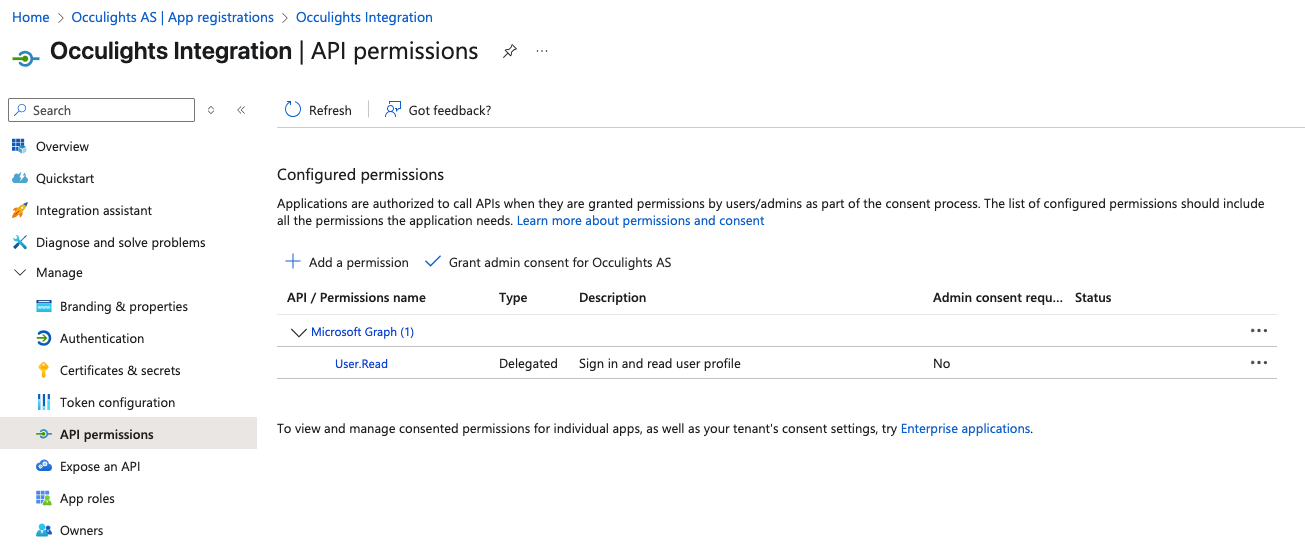Image resolution: width=1305 pixels, height=545 pixels.
Task: Select App roles in the sidebar
Action: (87, 498)
